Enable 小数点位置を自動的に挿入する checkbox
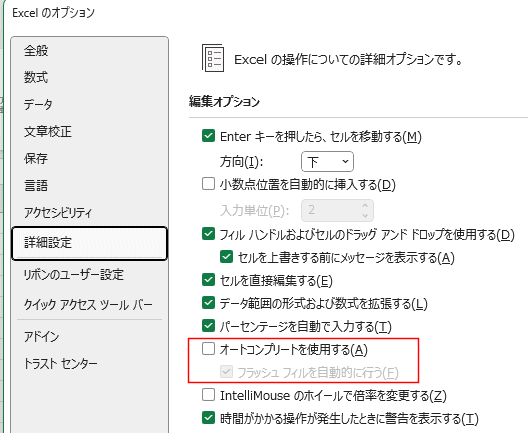528x433 pixels. 208,184
